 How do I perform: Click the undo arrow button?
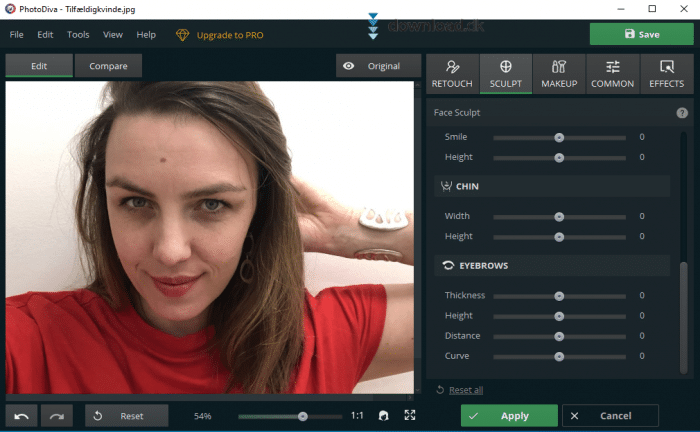click(x=22, y=416)
